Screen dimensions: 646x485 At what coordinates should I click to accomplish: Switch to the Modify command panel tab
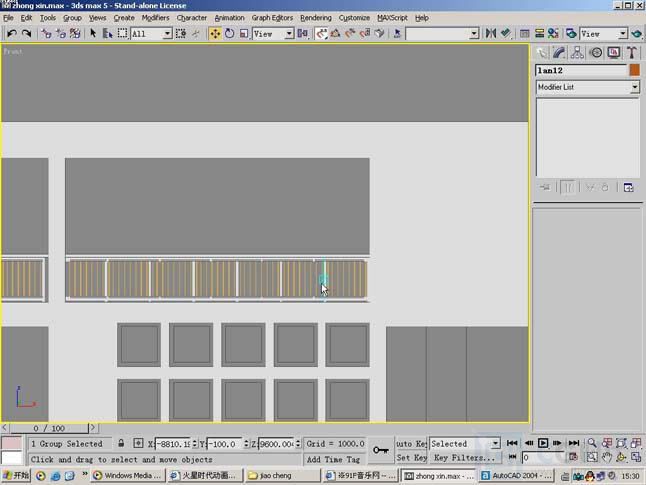coord(559,52)
